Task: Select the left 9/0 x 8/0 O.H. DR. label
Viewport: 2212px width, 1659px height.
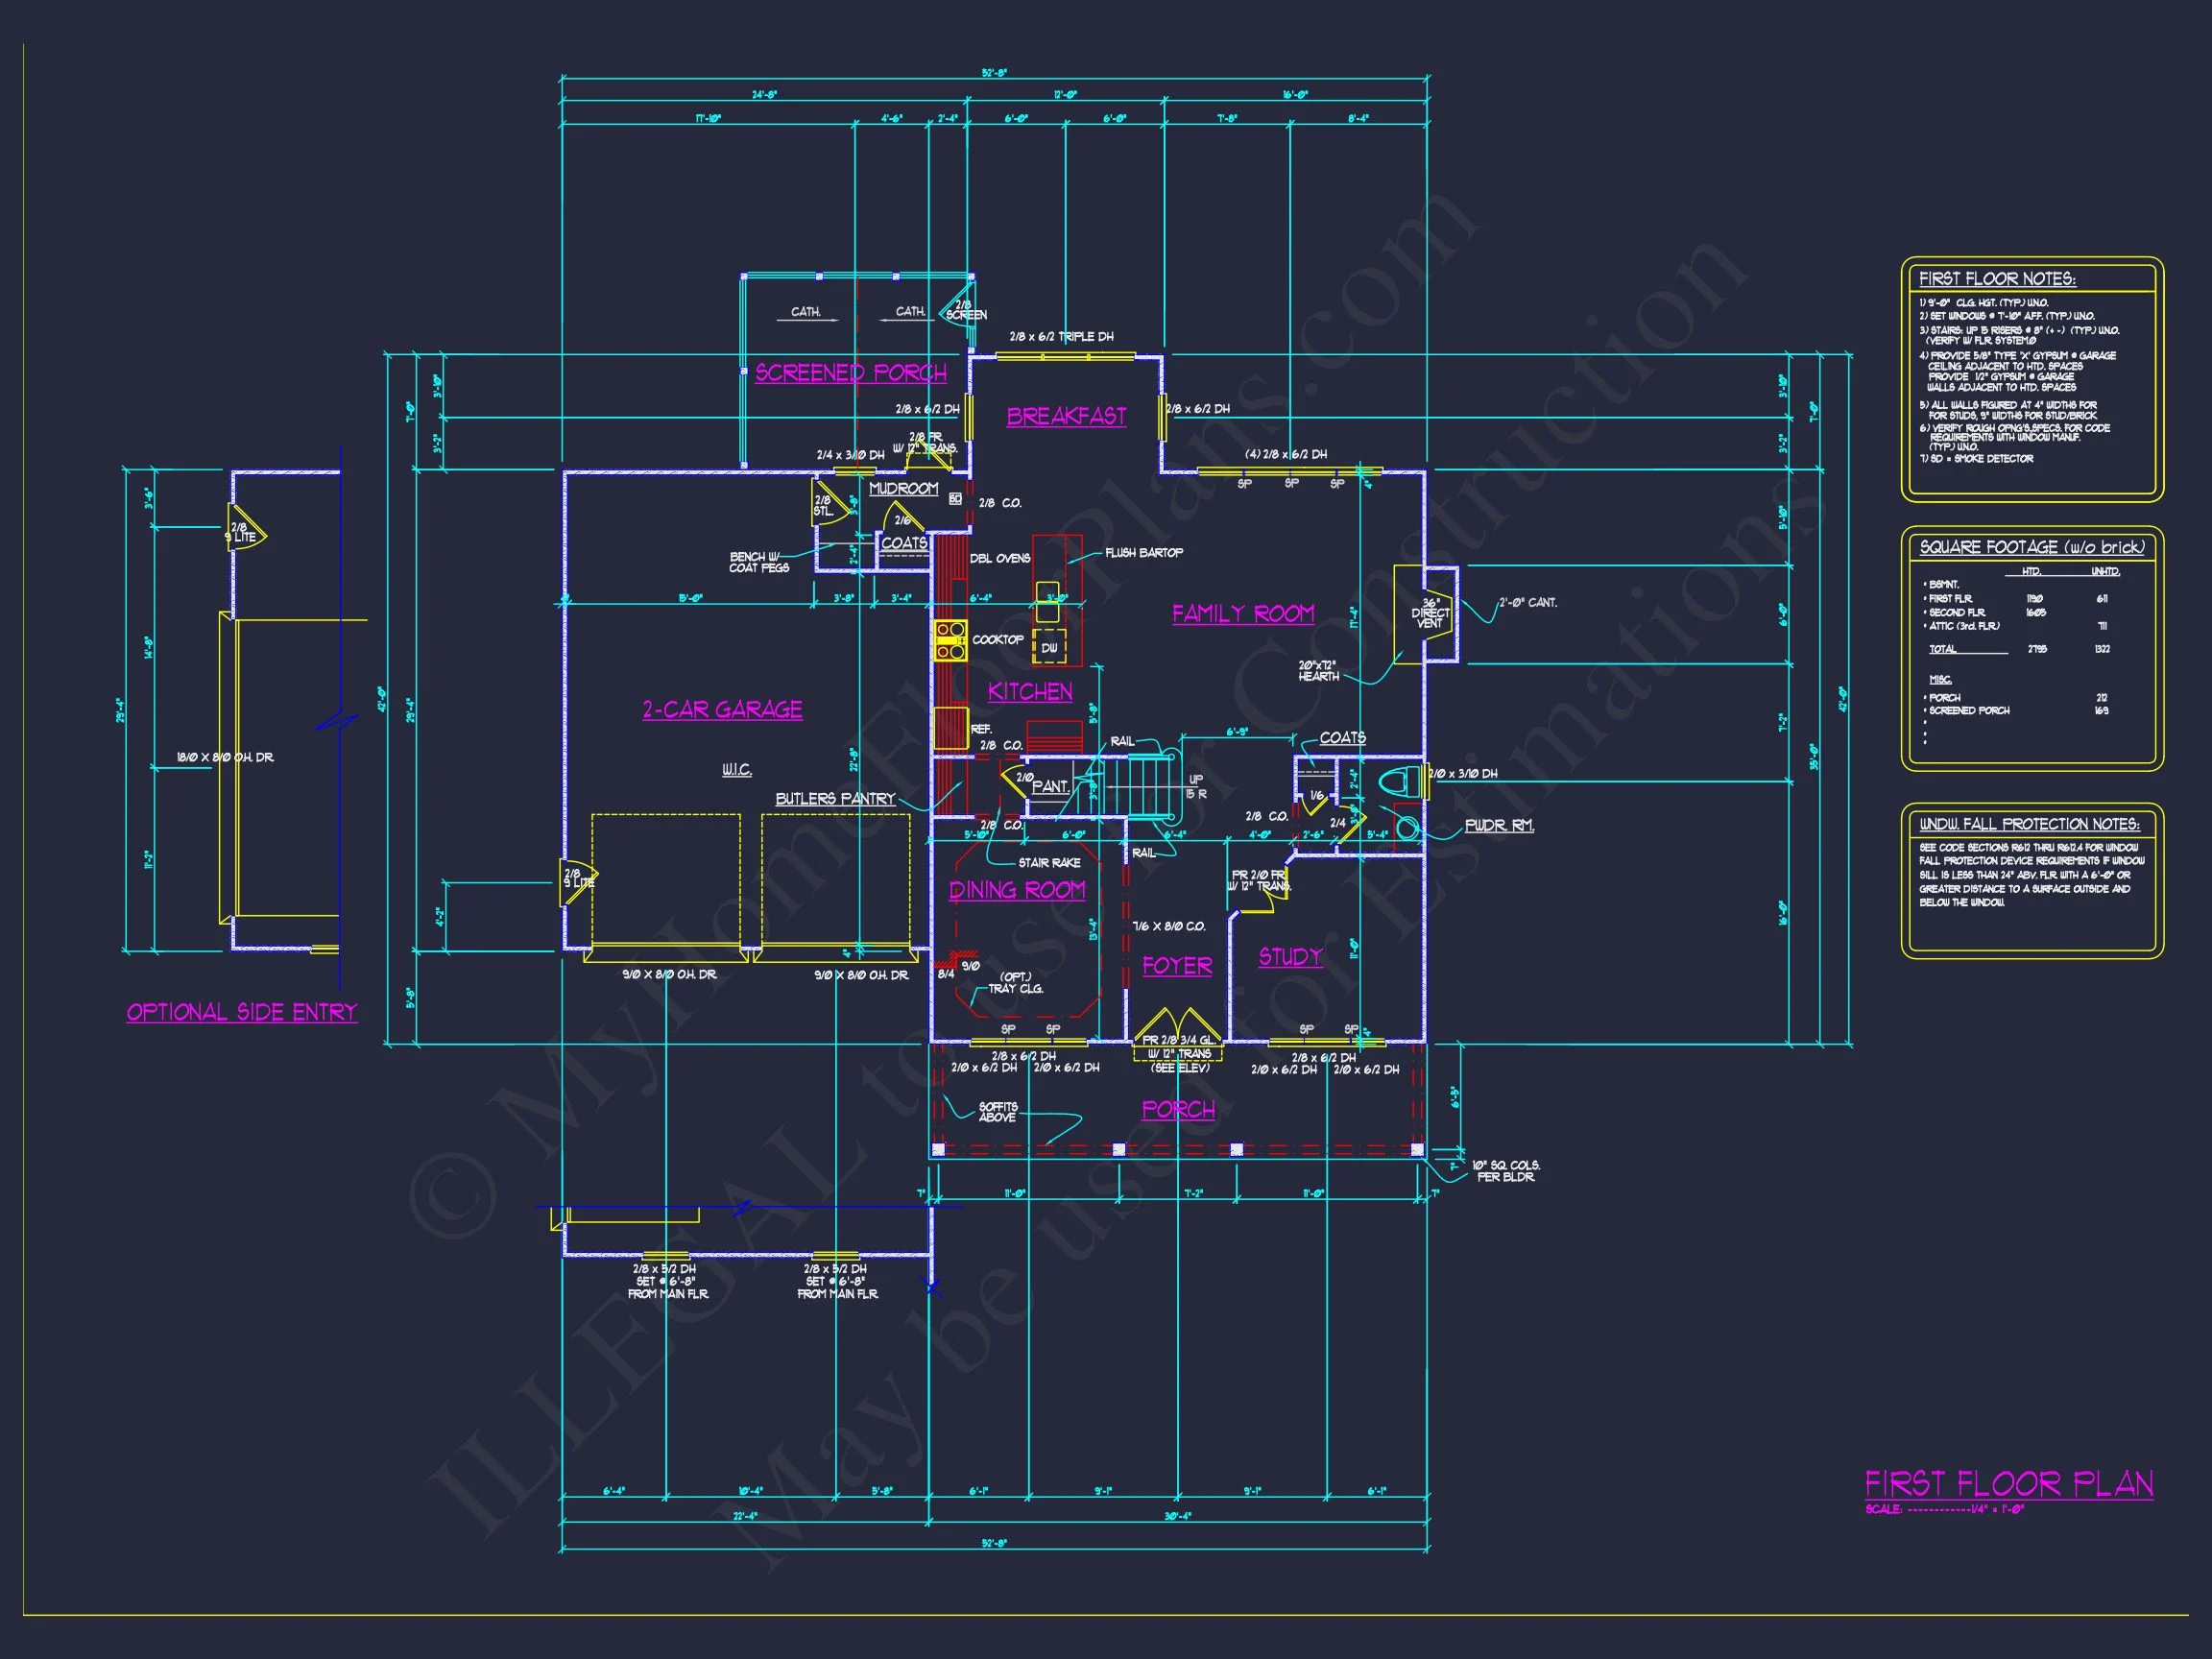Action: (669, 975)
